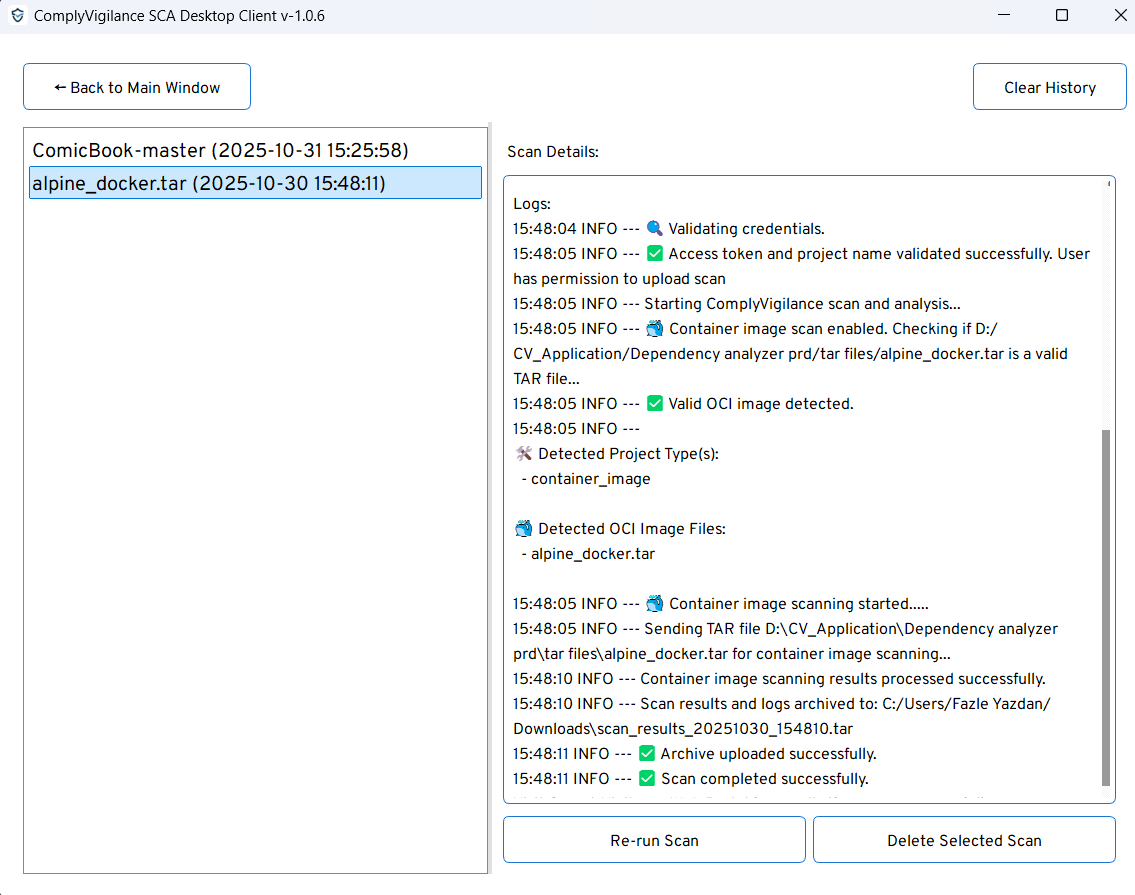
Task: Click whale icon beside Container image scanning started
Action: [x=655, y=604]
